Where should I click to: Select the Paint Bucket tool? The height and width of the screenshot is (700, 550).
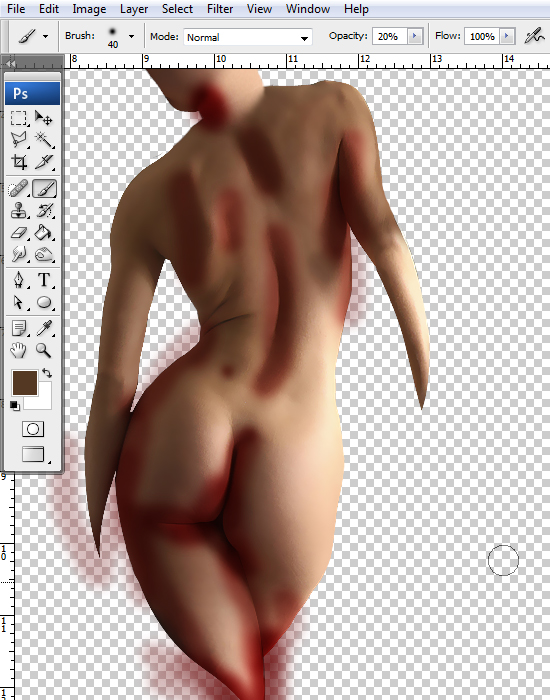click(44, 233)
